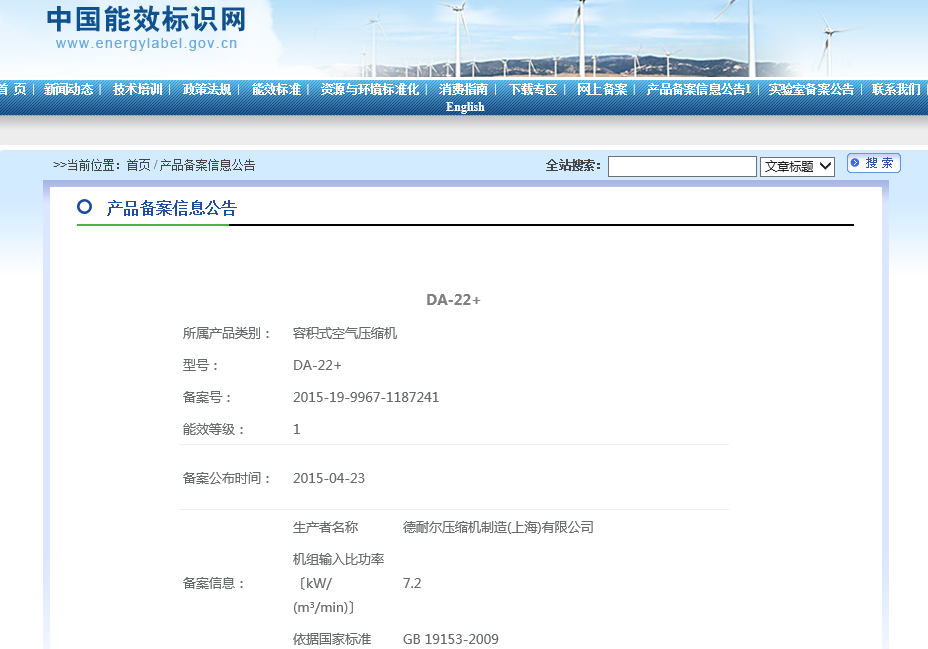The height and width of the screenshot is (649, 928).
Task: Navigate to 资源与环境标准化 section
Action: [370, 89]
